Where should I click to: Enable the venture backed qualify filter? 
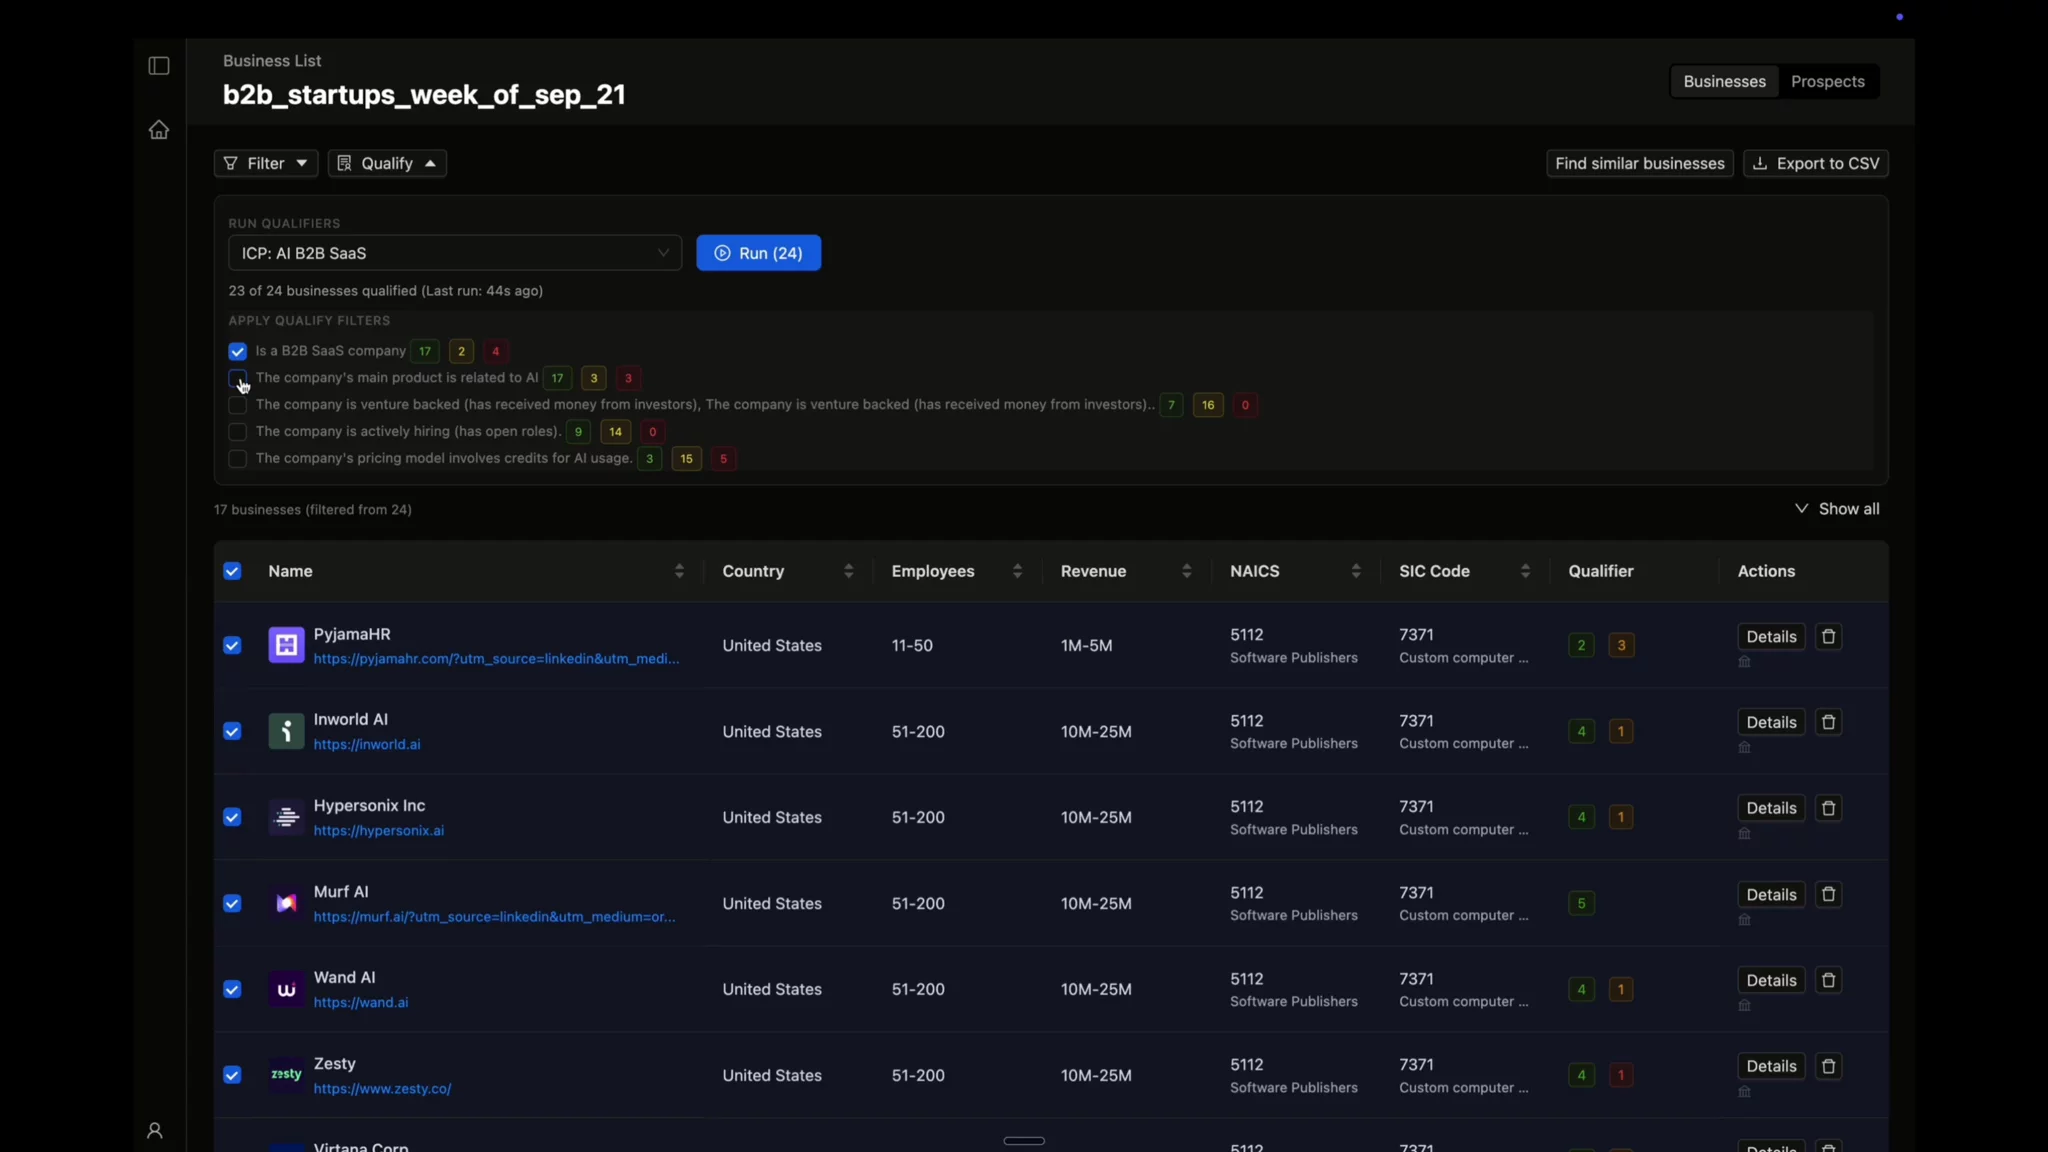pos(237,405)
